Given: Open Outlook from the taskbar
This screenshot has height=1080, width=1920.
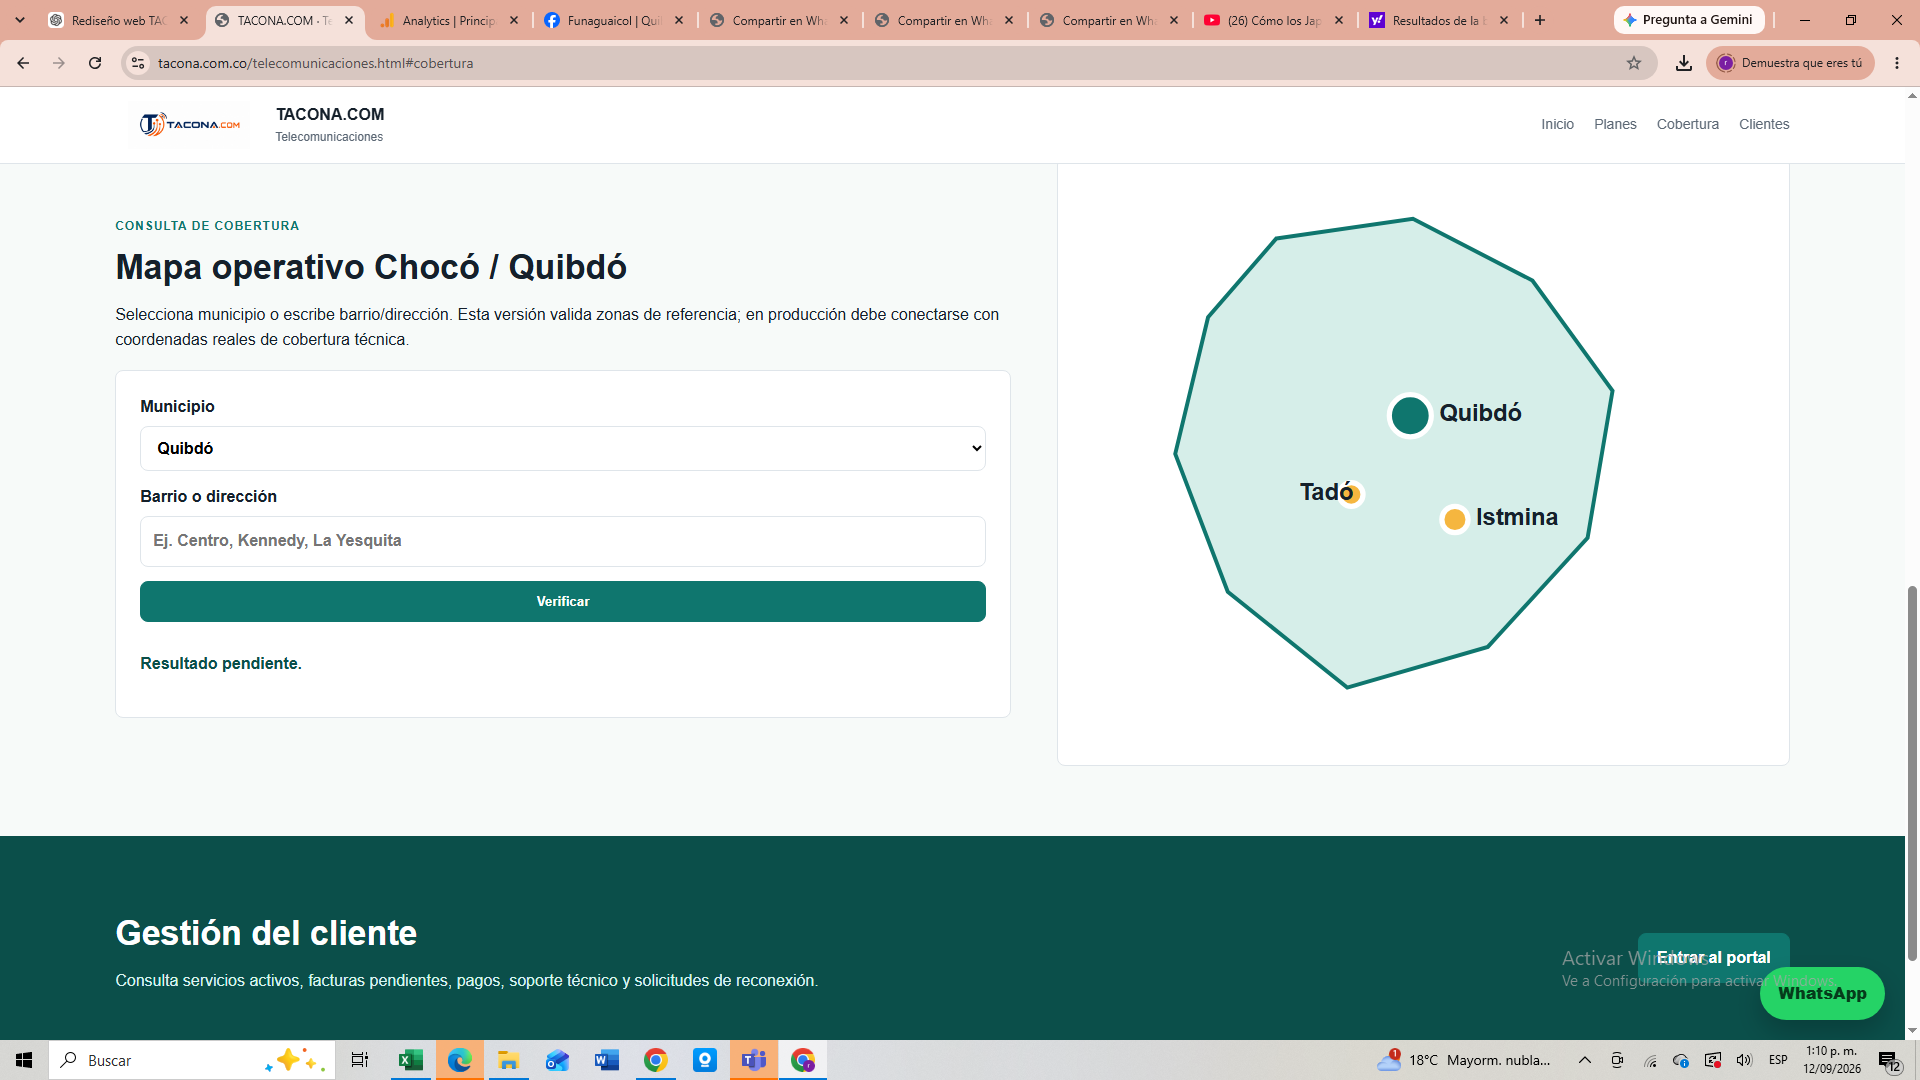Looking at the screenshot, I should (x=557, y=1060).
